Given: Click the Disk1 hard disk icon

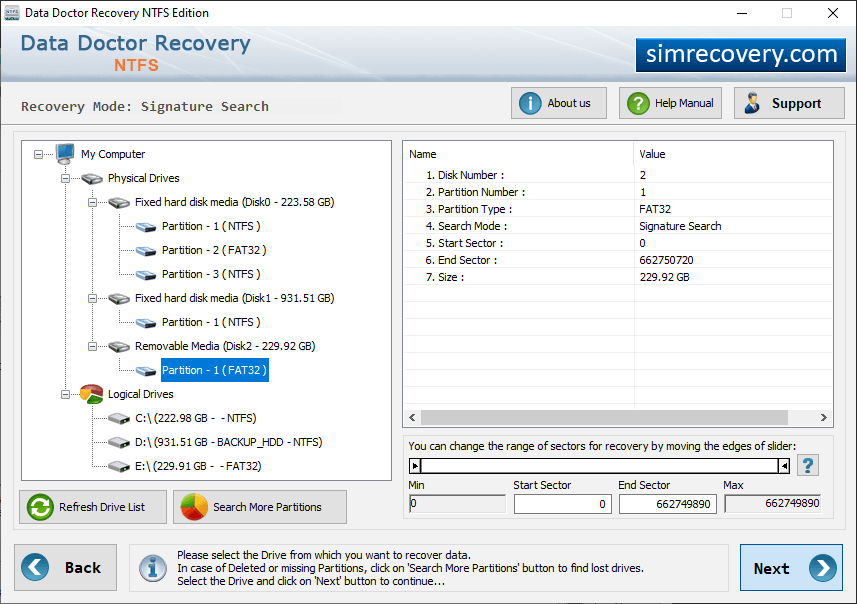Looking at the screenshot, I should click(119, 299).
